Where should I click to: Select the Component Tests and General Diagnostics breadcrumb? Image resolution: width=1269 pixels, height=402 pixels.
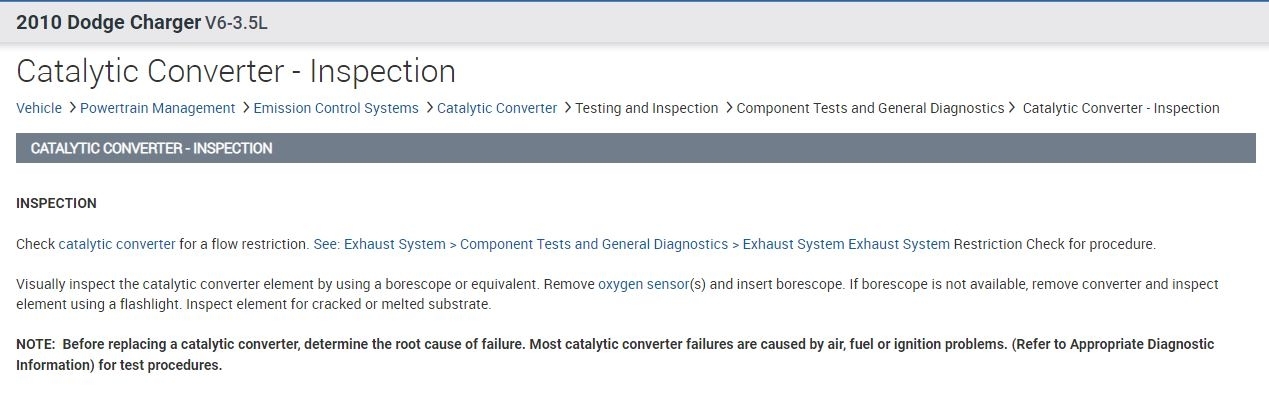pyautogui.click(x=869, y=108)
